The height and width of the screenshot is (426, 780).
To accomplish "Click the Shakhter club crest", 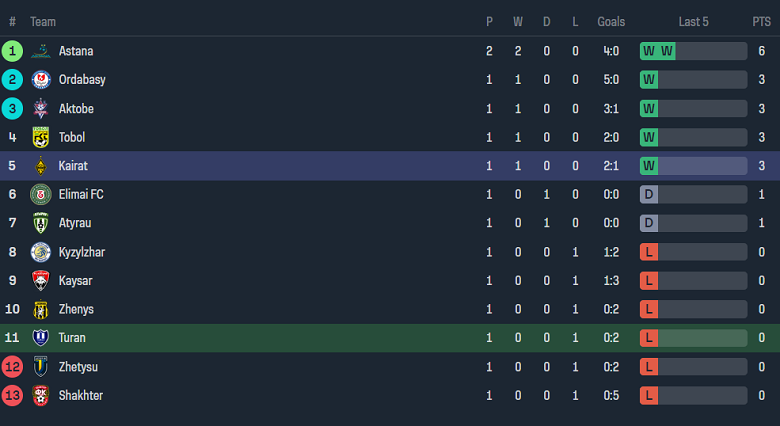I will coord(41,396).
